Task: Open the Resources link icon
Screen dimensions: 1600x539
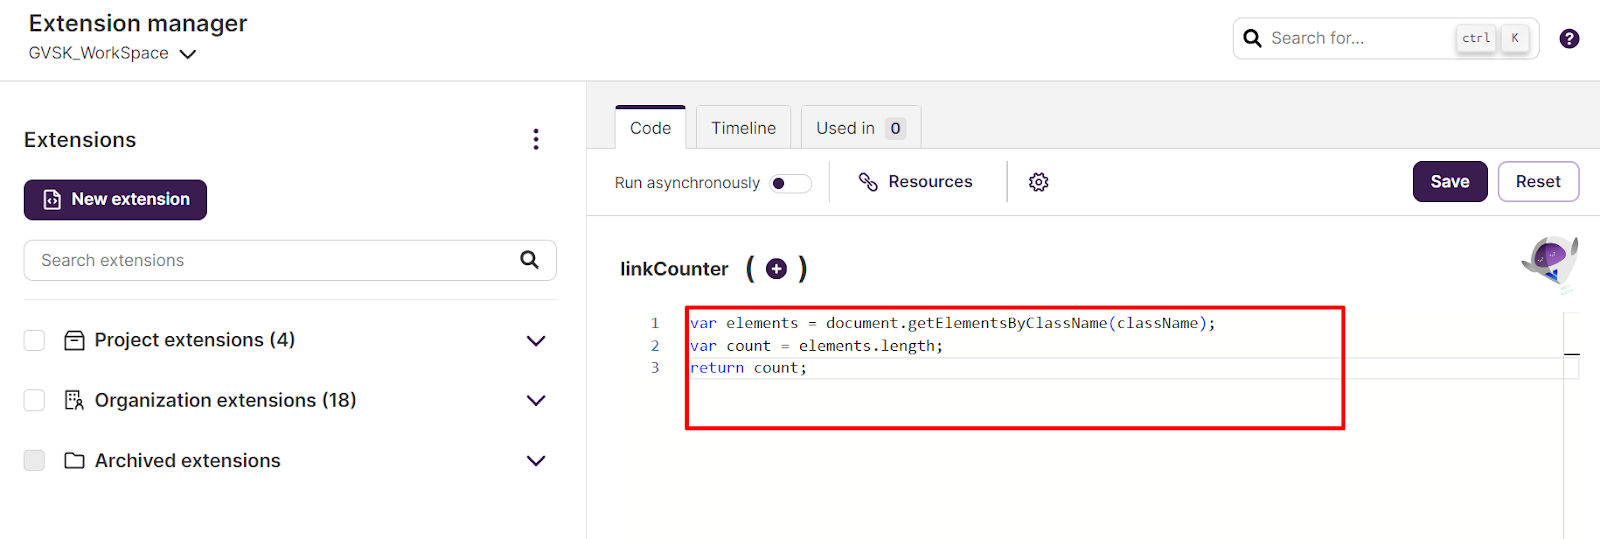Action: point(868,182)
